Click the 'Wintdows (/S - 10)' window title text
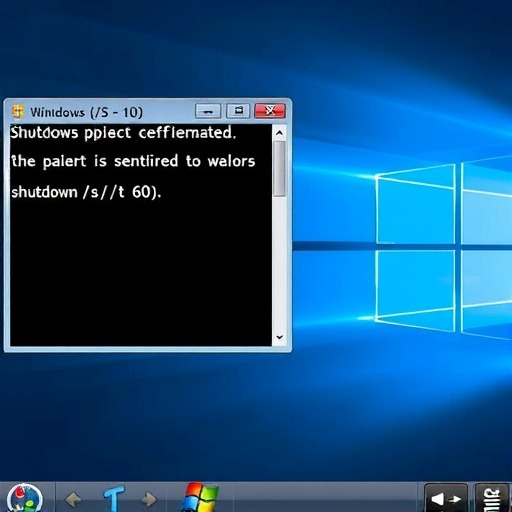This screenshot has height=512, width=512. point(86,112)
